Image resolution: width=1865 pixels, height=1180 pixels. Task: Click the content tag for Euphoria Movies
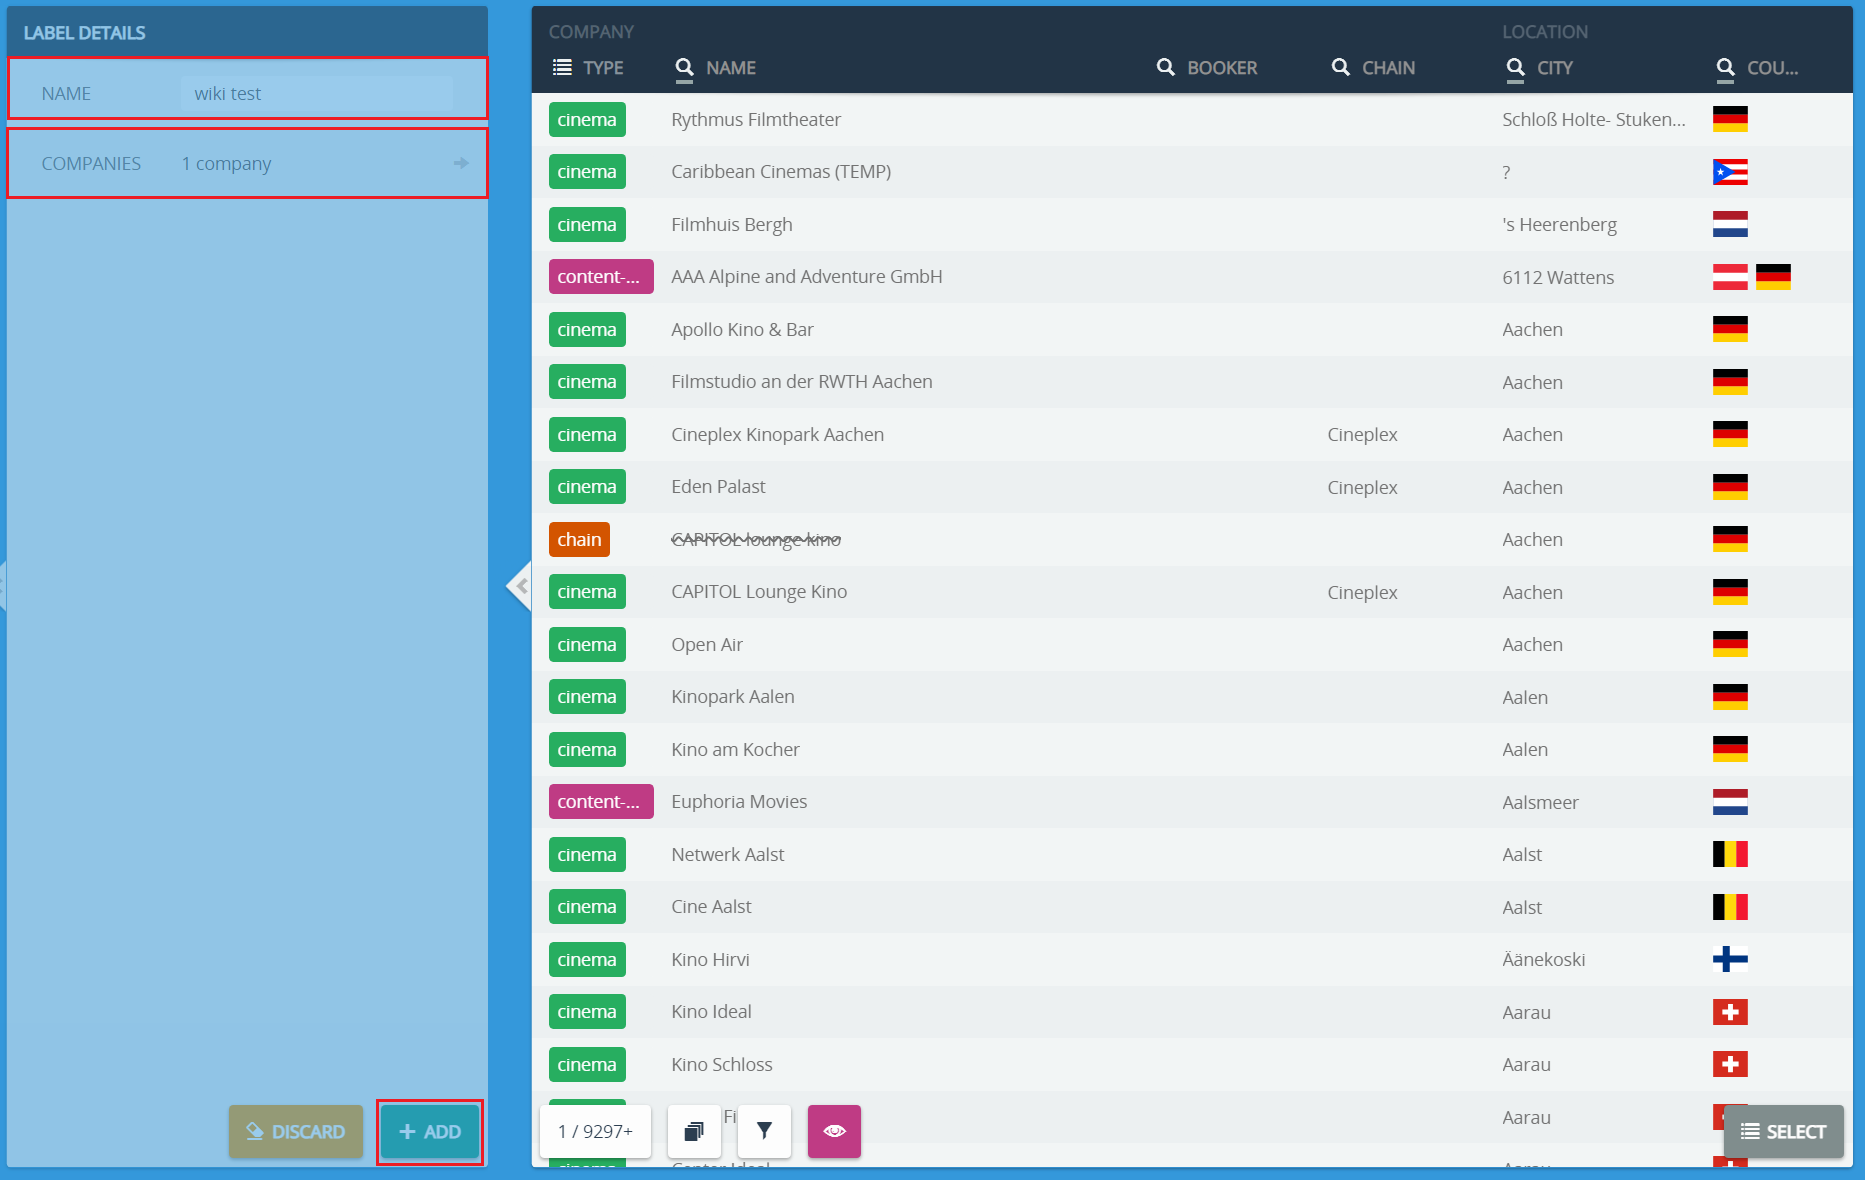coord(601,802)
